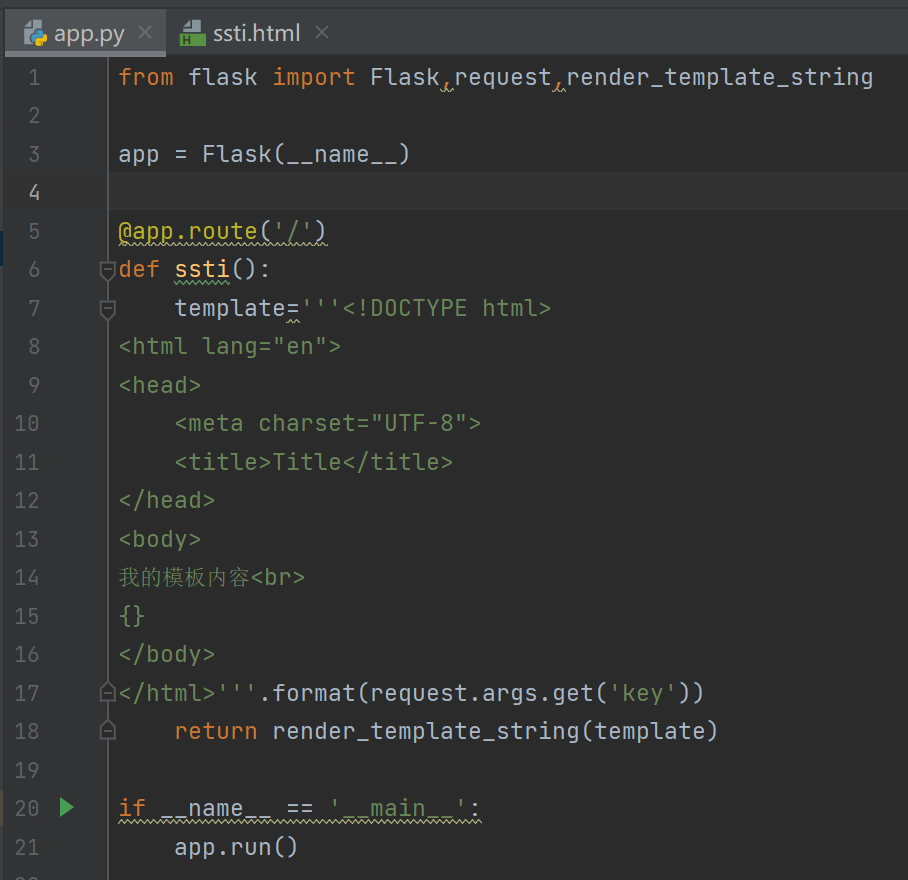Click app.run() on line 21
Viewport: 908px width, 880px height.
236,847
